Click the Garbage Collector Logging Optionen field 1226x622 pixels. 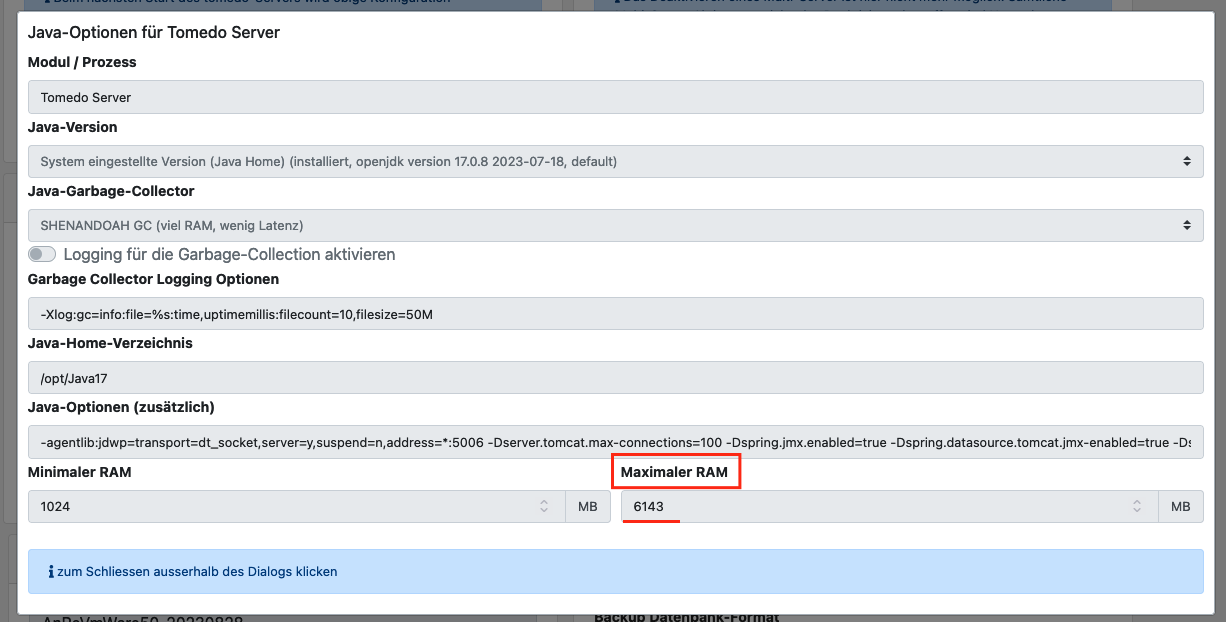click(615, 314)
